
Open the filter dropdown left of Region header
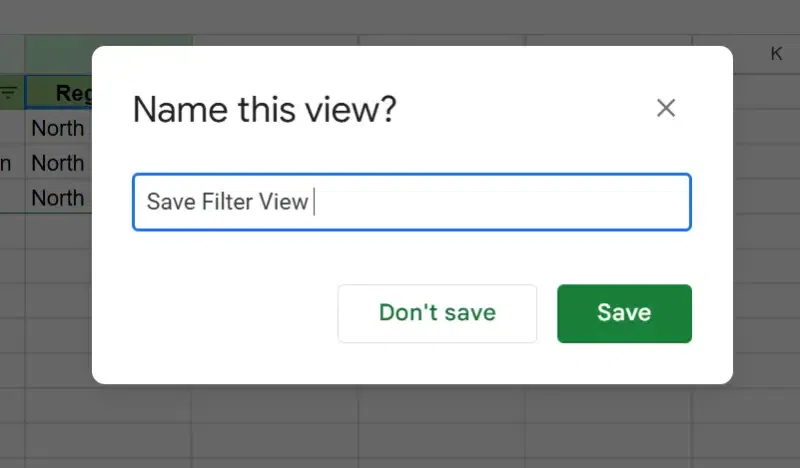tap(9, 93)
